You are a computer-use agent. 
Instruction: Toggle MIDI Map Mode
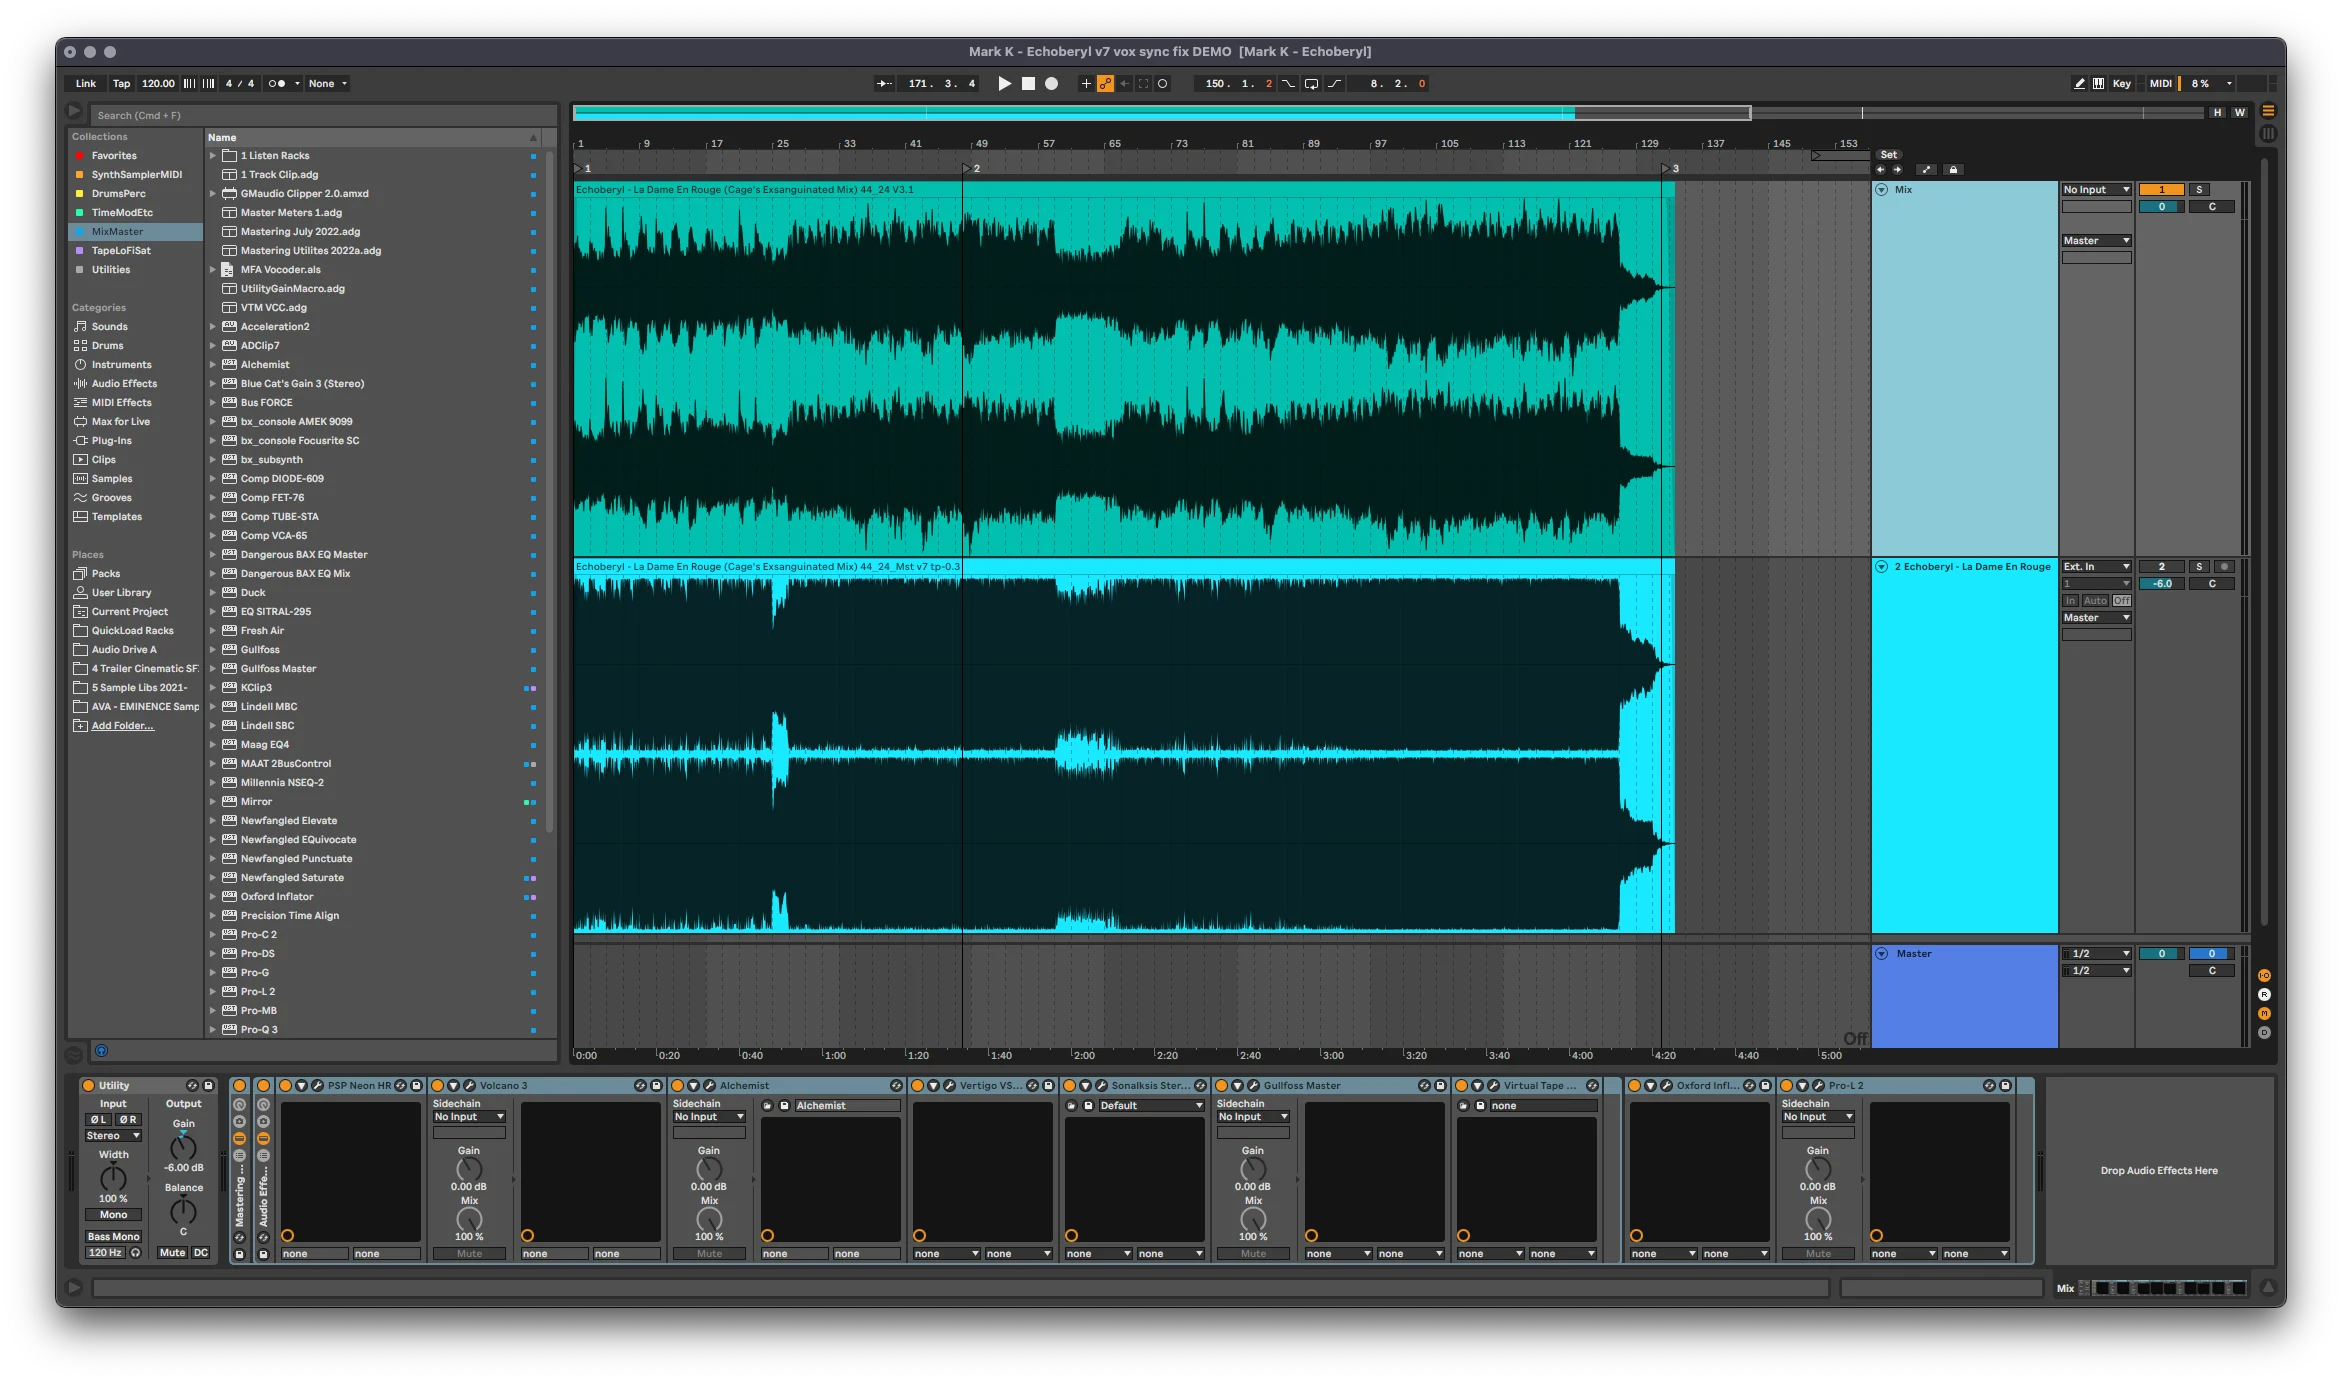[2160, 84]
